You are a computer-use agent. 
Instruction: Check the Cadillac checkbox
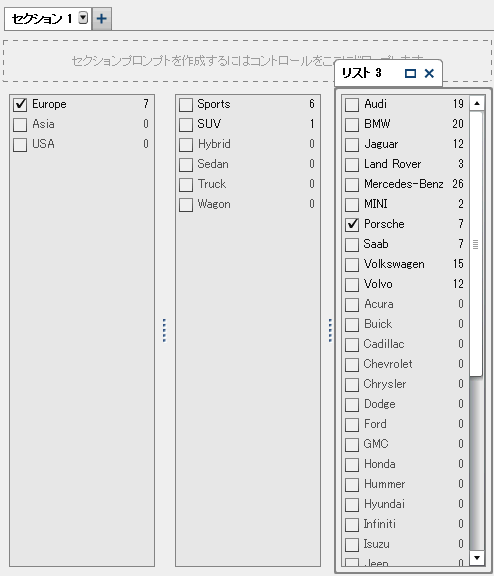coord(352,344)
